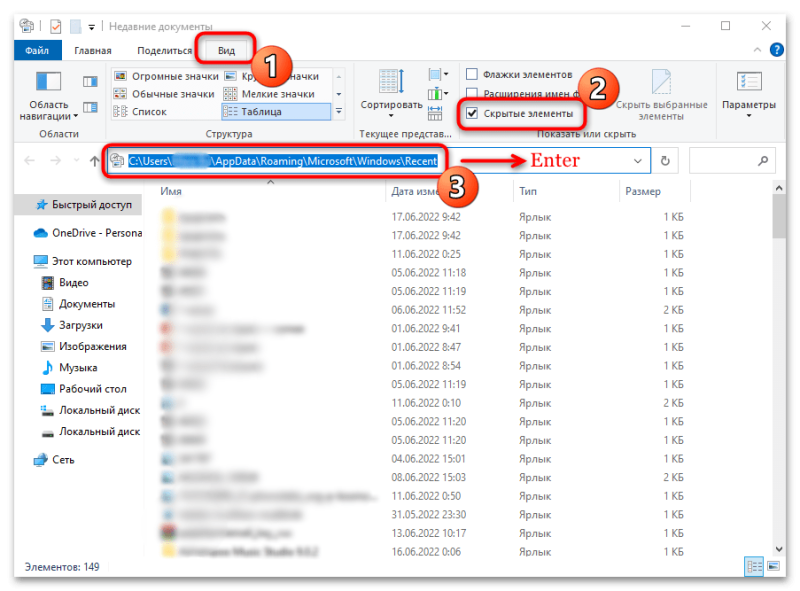
Task: Click the Sort by (Сортировать) icon
Action: pyautogui.click(x=391, y=93)
